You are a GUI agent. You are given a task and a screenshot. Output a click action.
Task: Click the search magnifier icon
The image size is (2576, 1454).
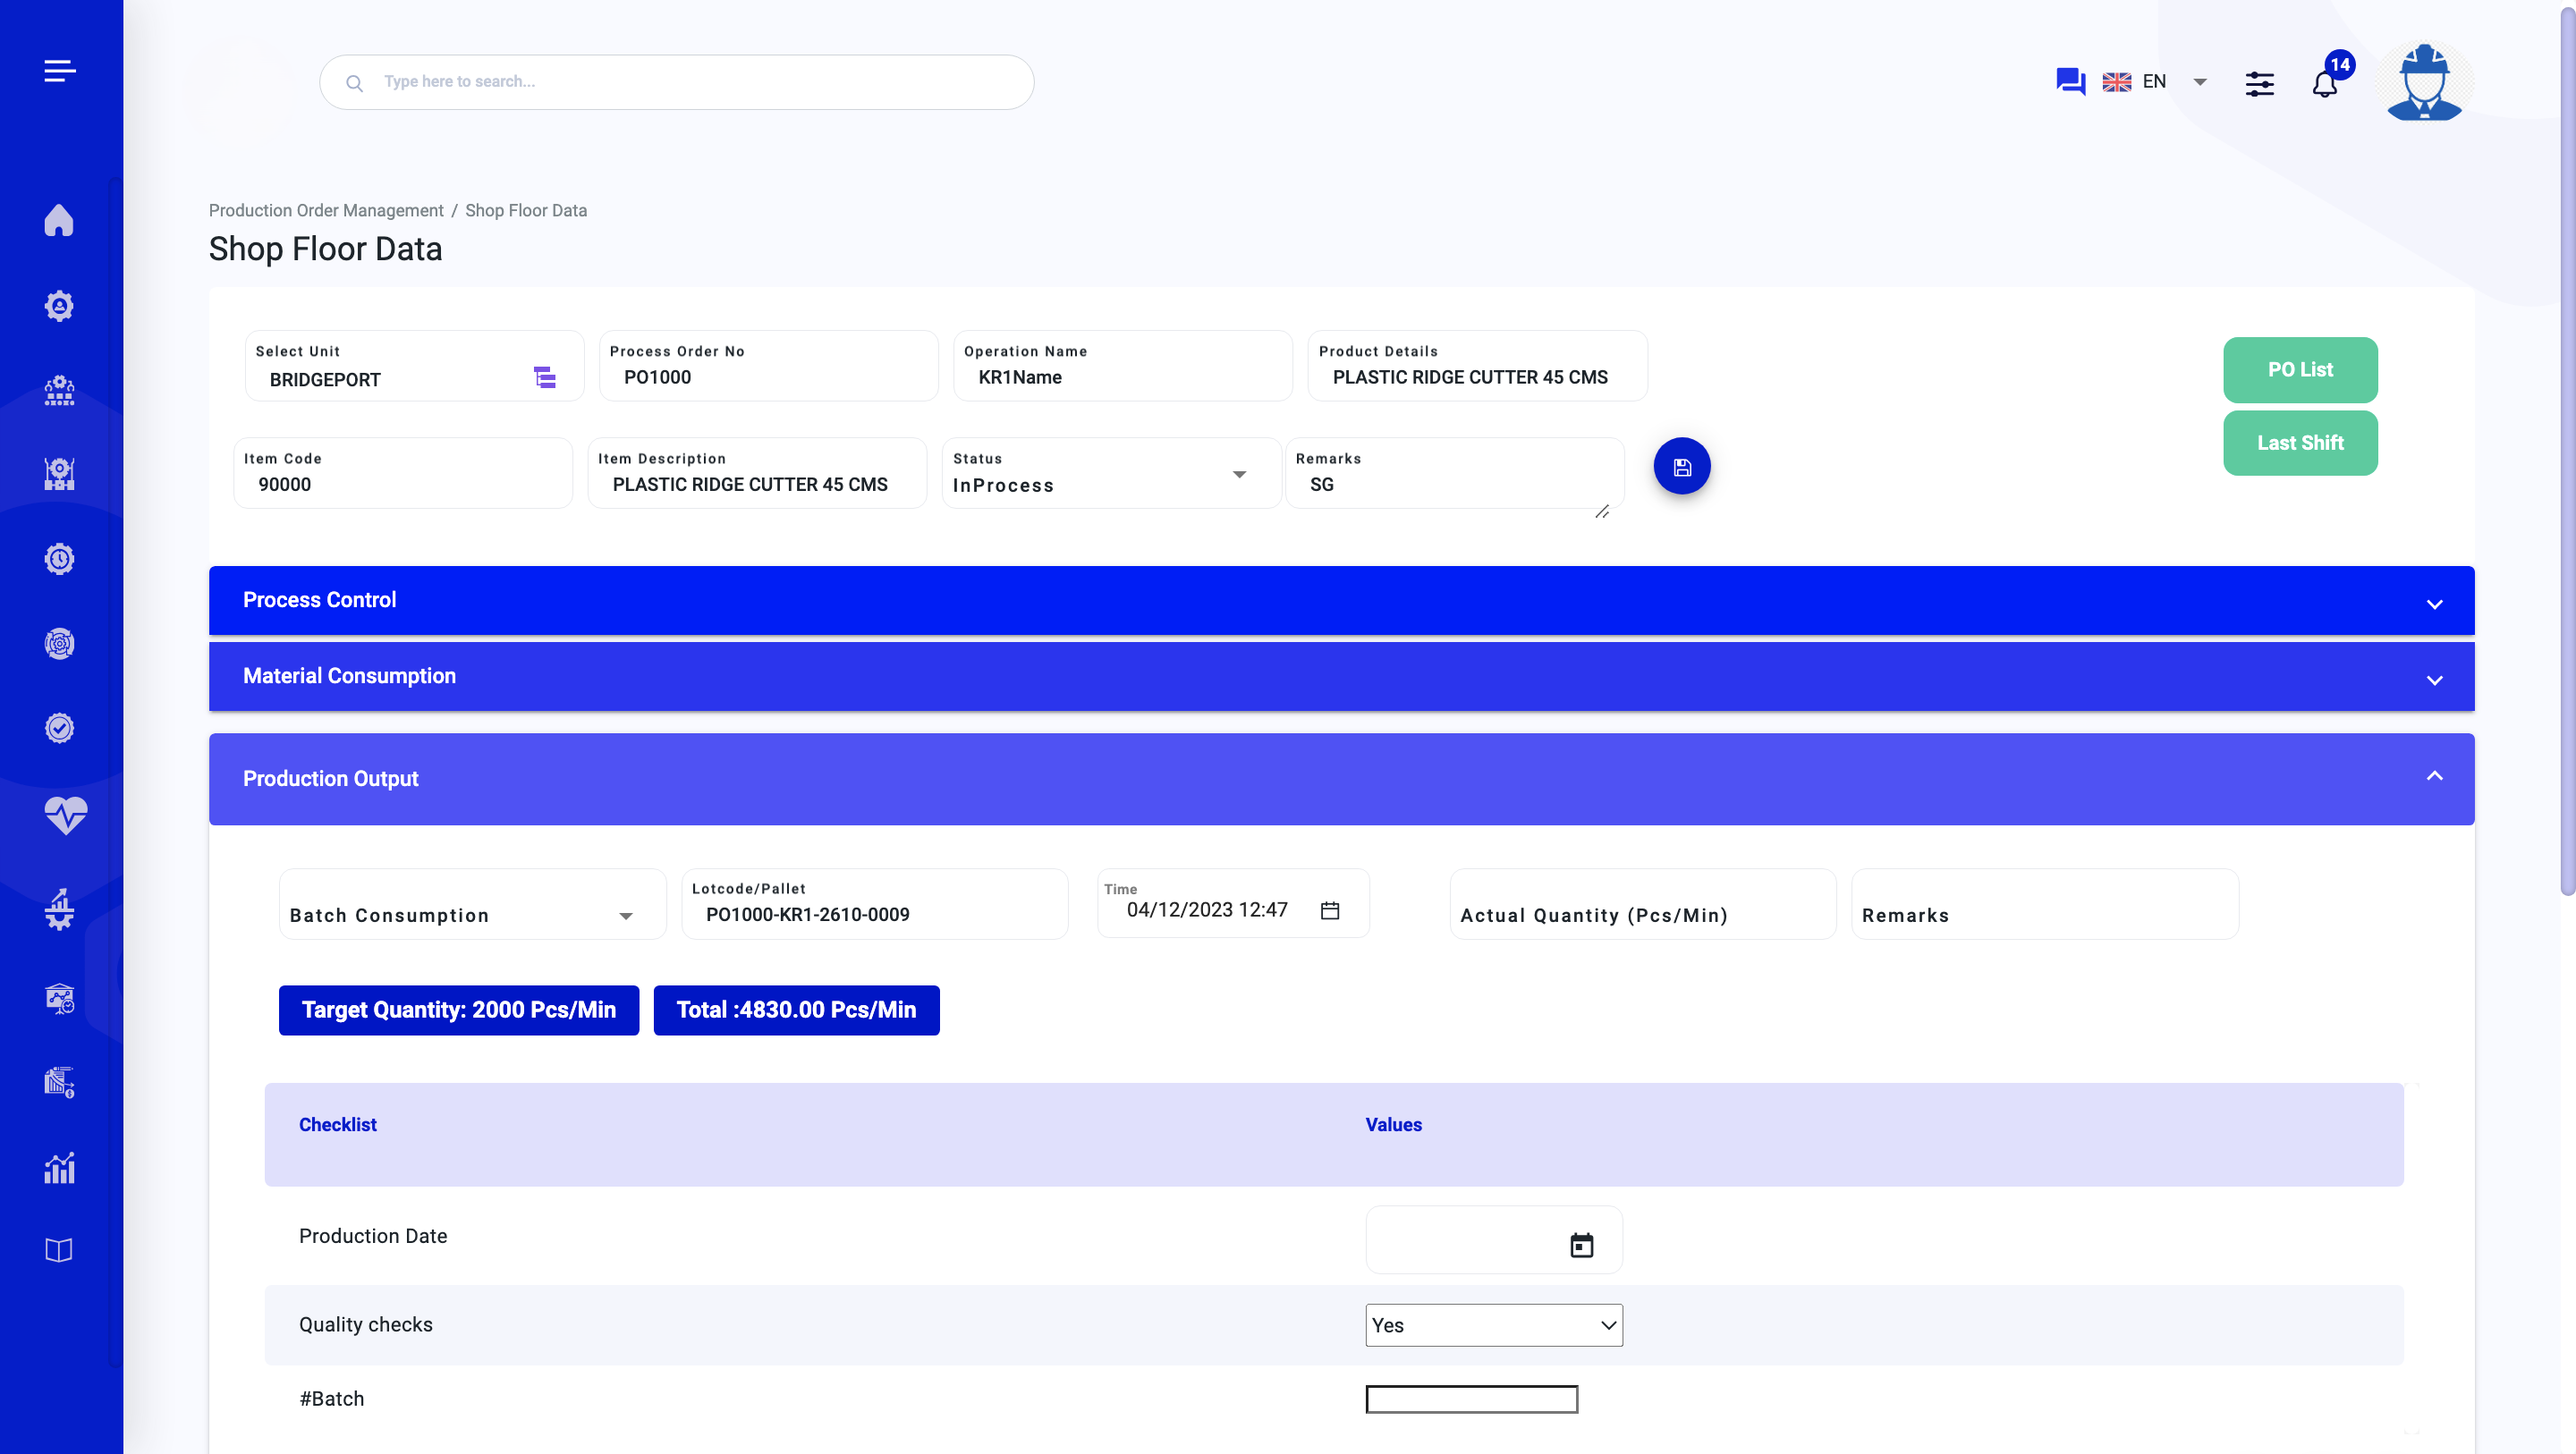coord(354,83)
